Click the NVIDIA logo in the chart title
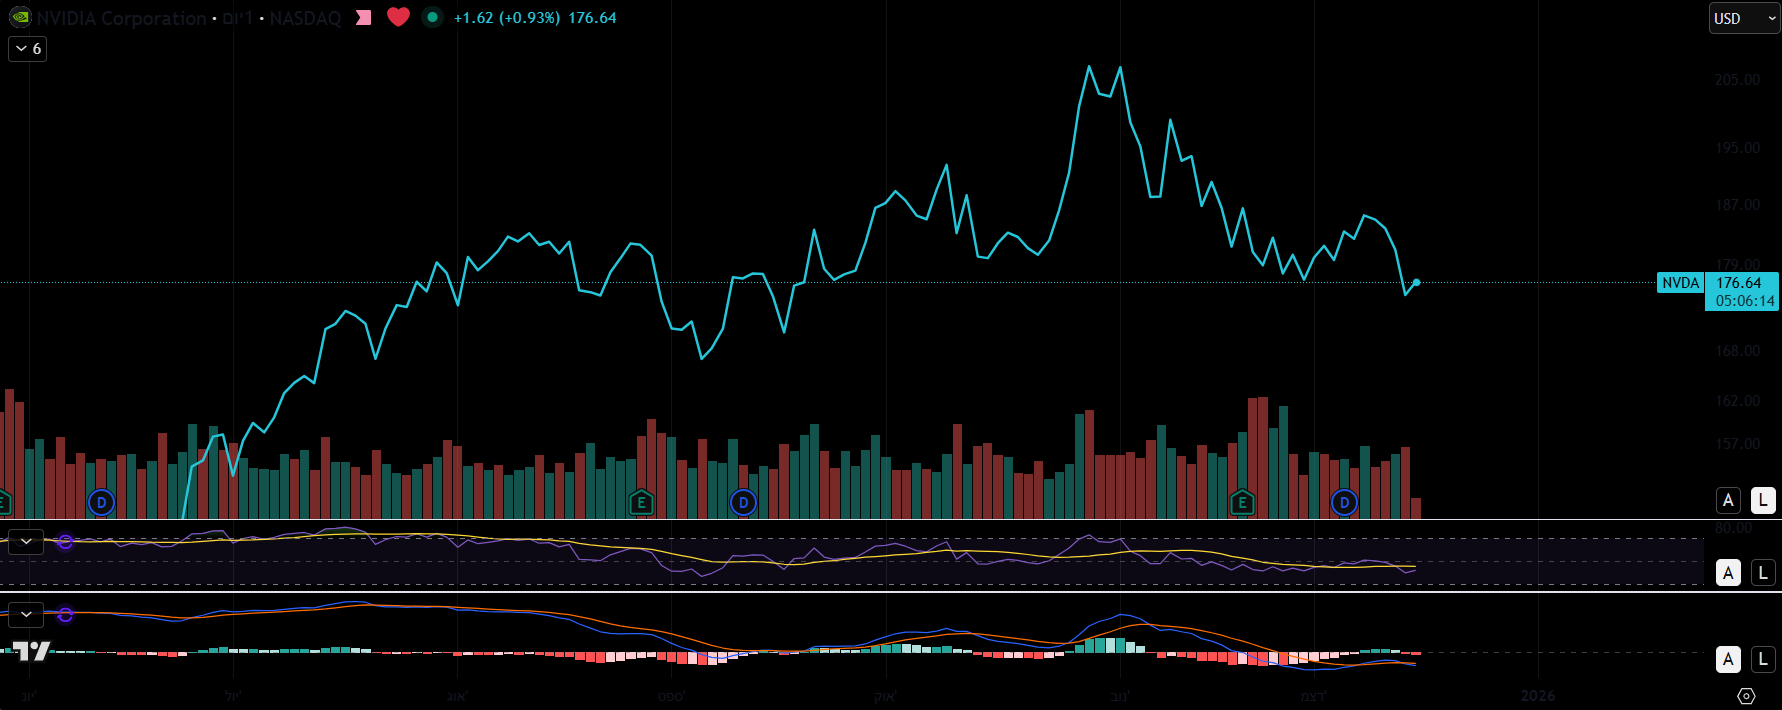The image size is (1782, 710). [x=20, y=18]
